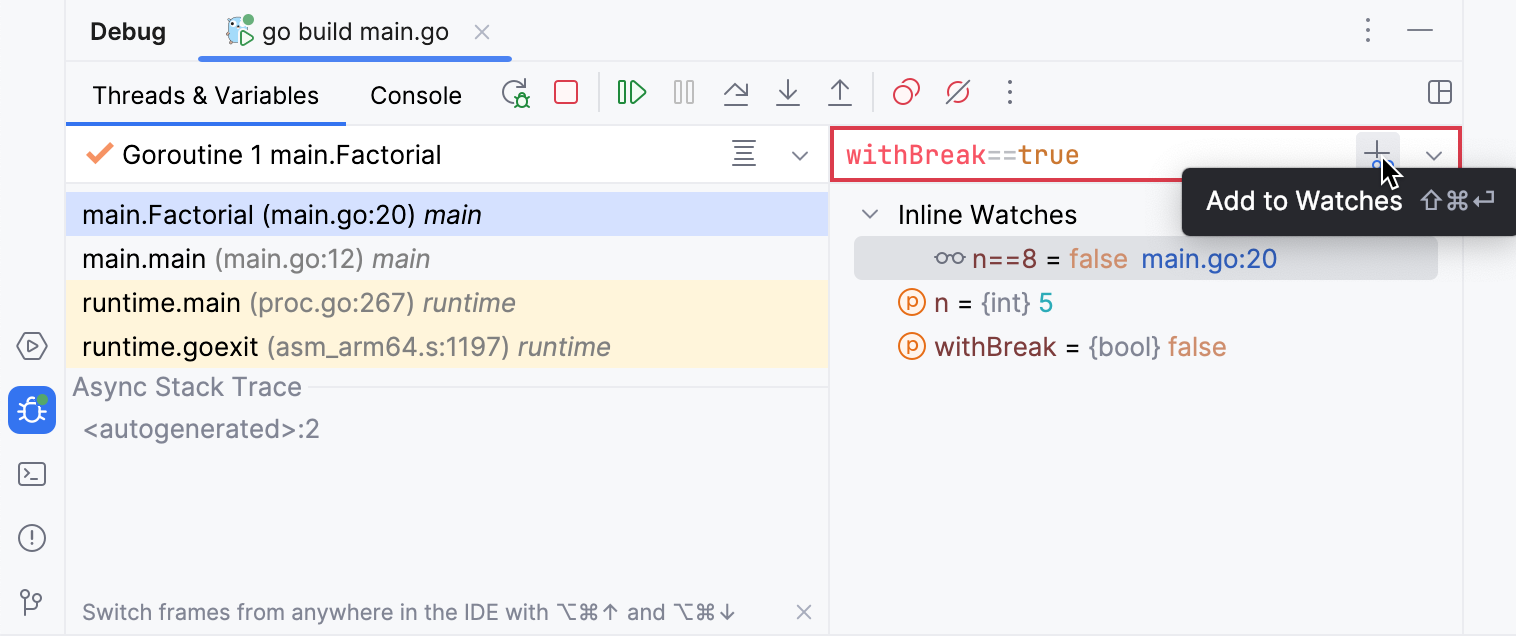Step Out of the current frame

click(x=840, y=92)
